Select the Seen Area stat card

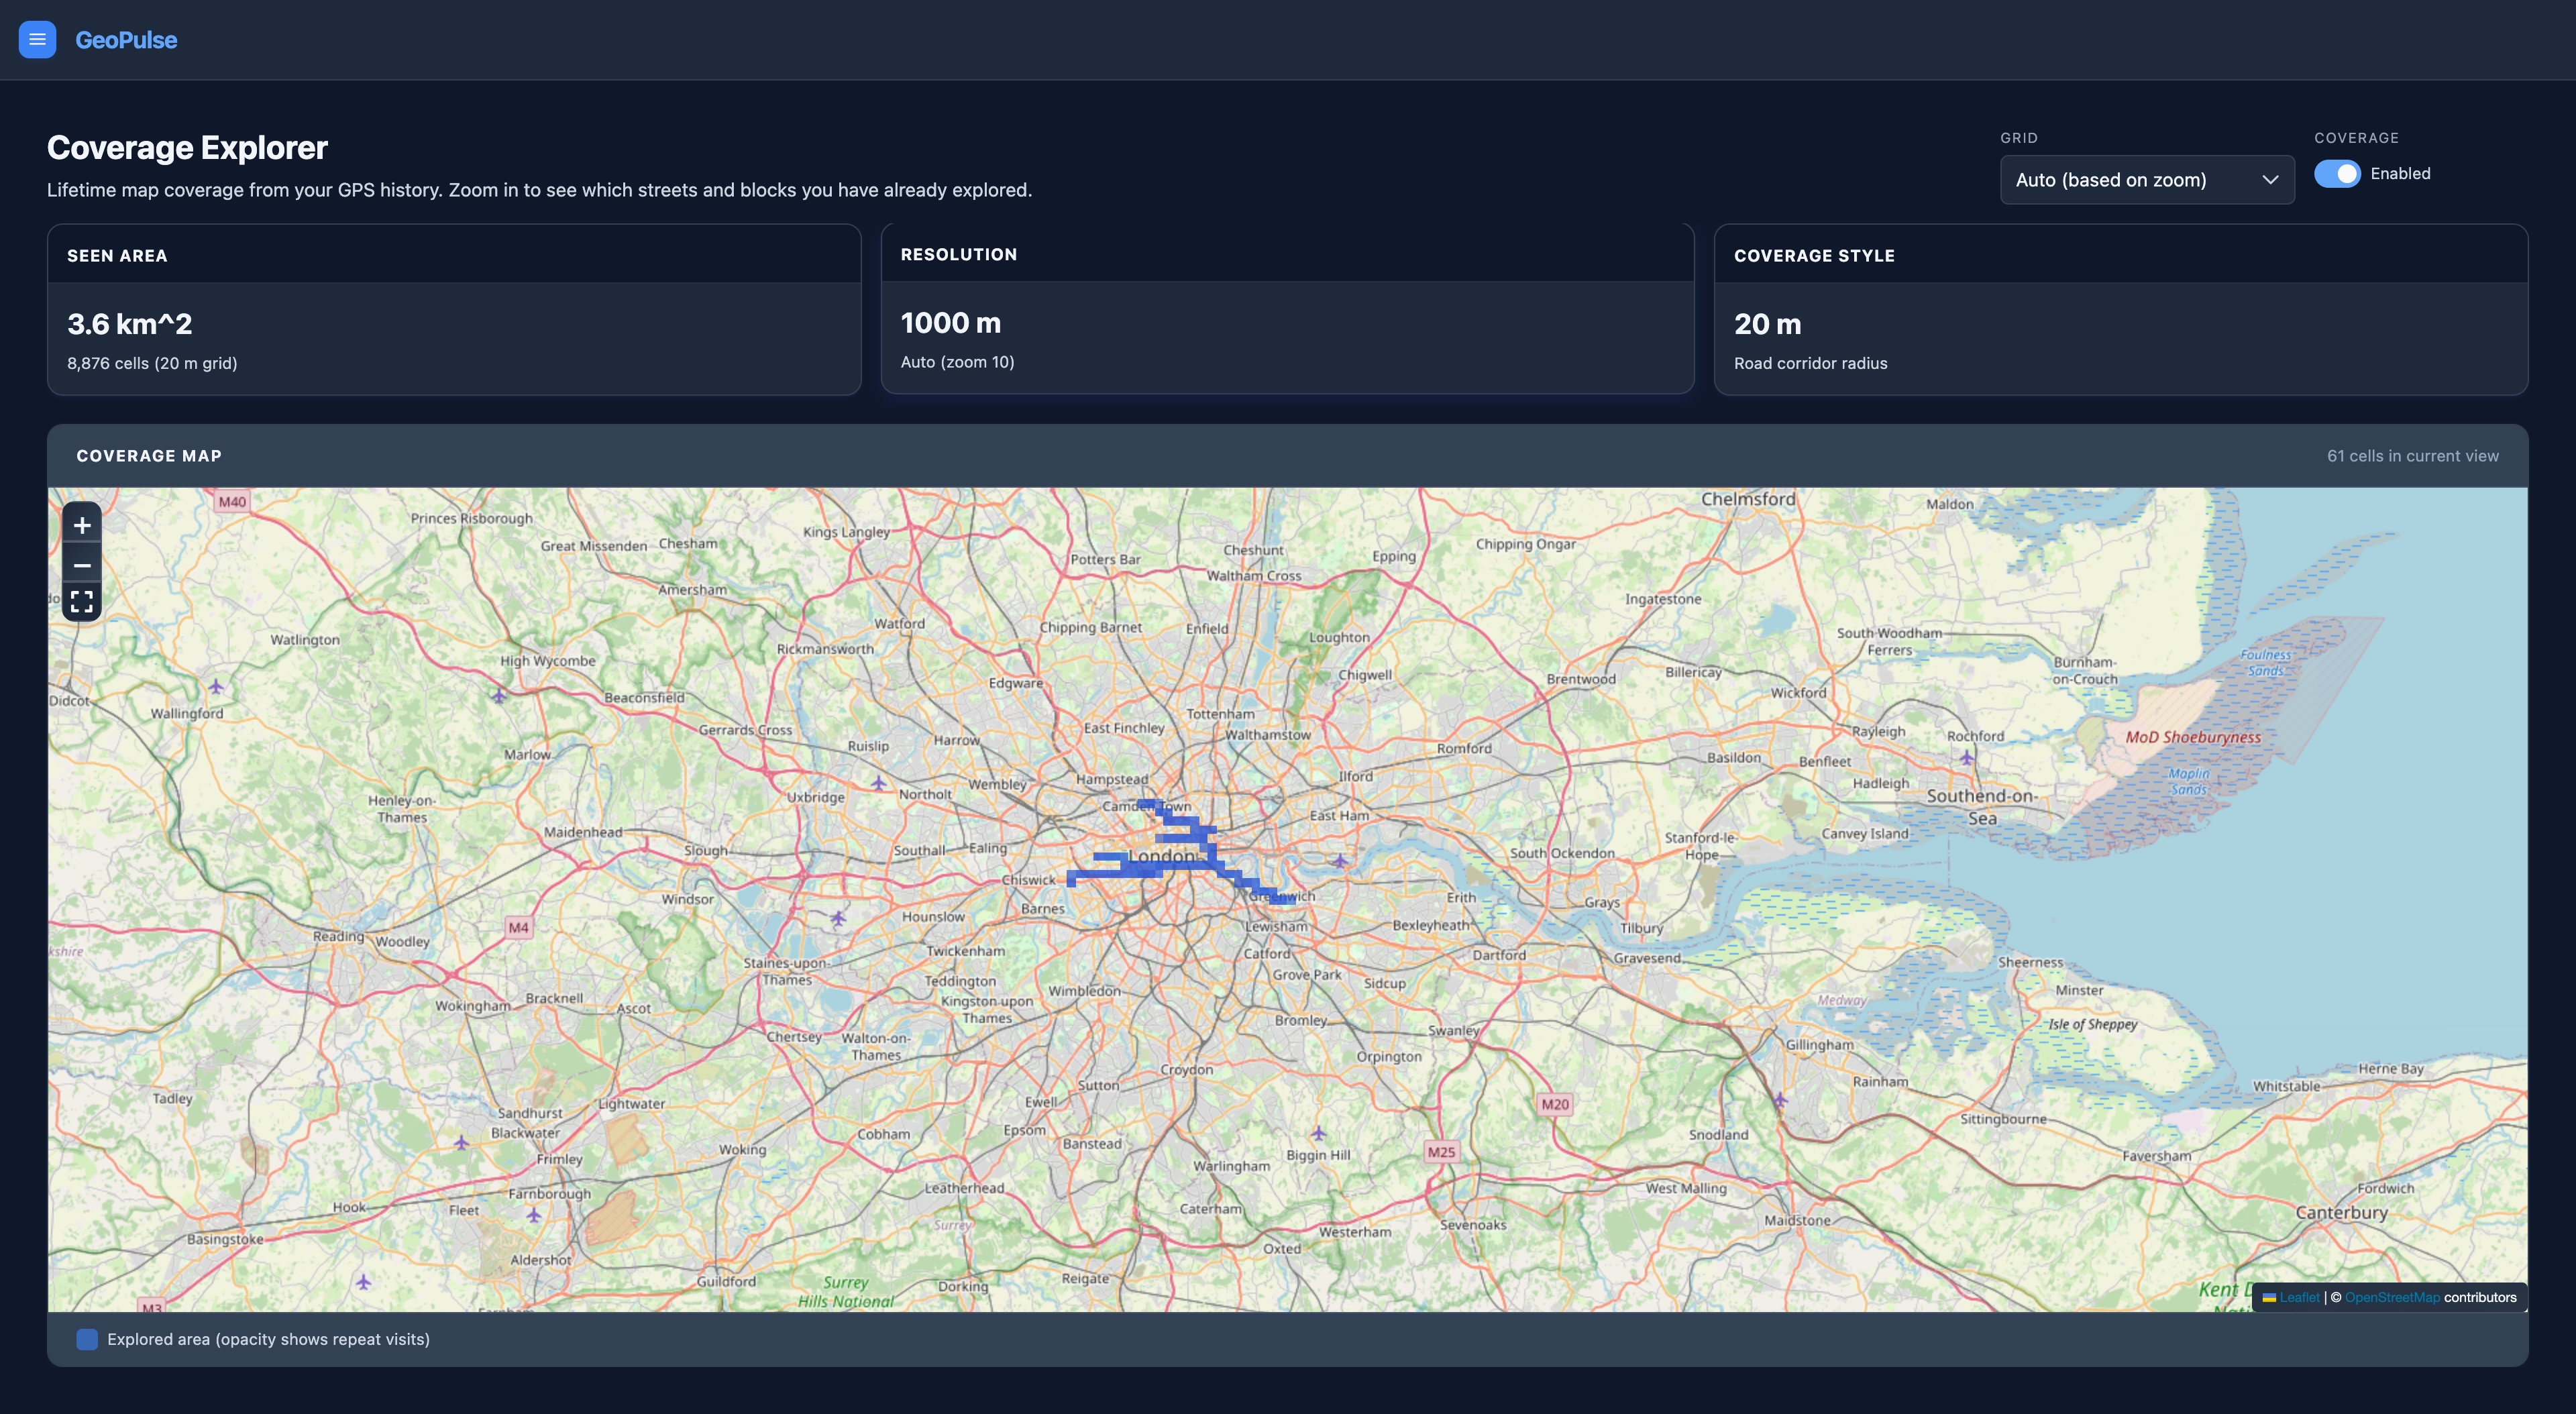tap(454, 309)
